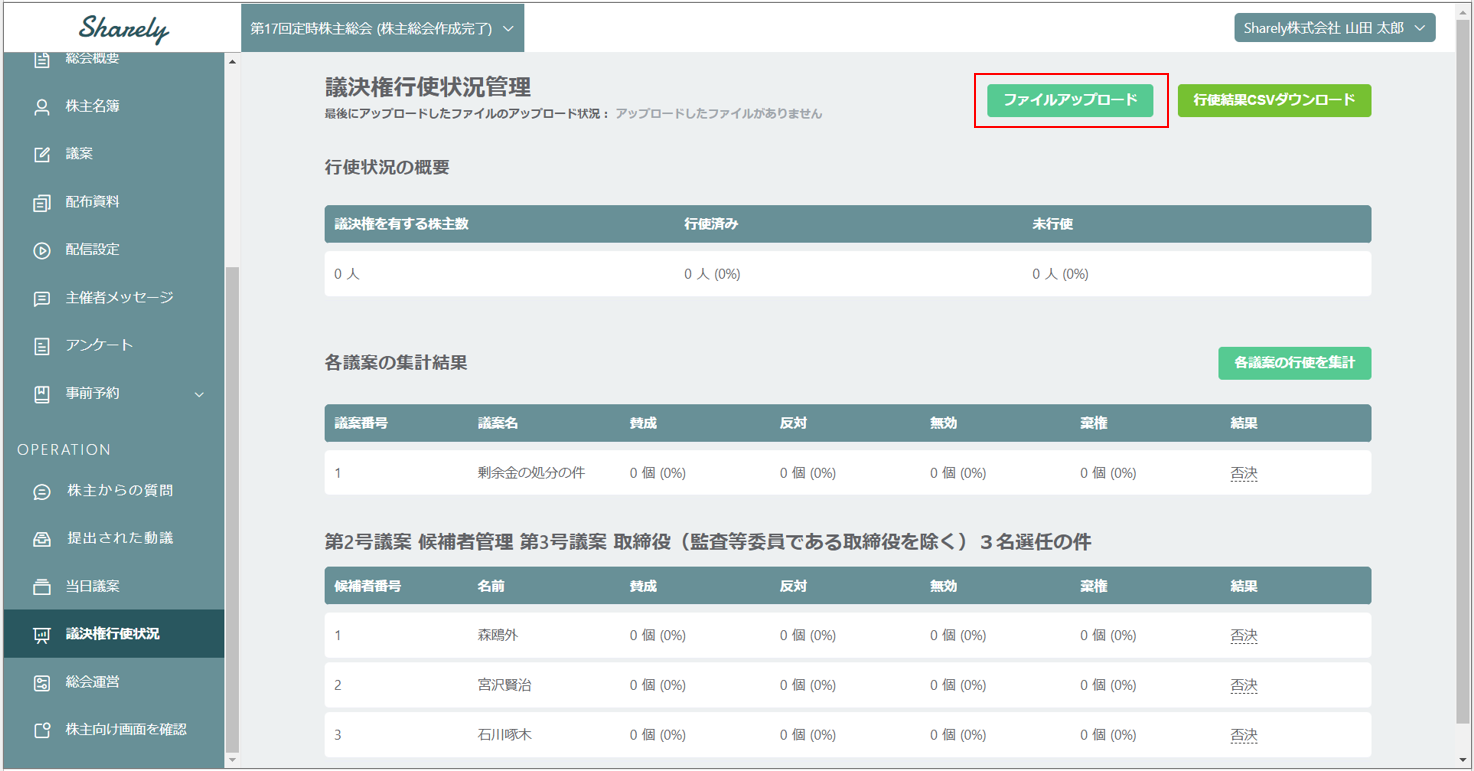
Task: Select 株主向け画面を確認 in sidebar menu
Action: click(125, 730)
